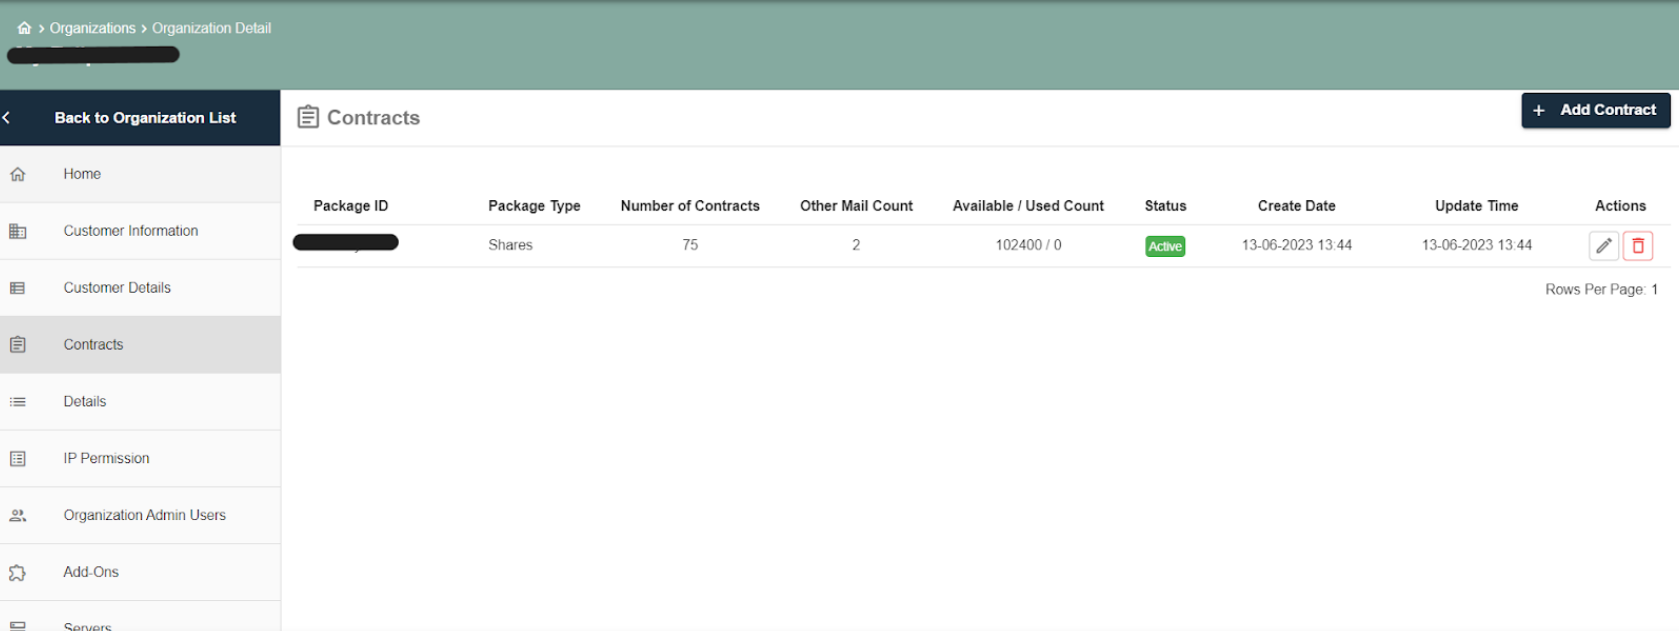
Task: Click the Add Contract button
Action: pos(1595,110)
